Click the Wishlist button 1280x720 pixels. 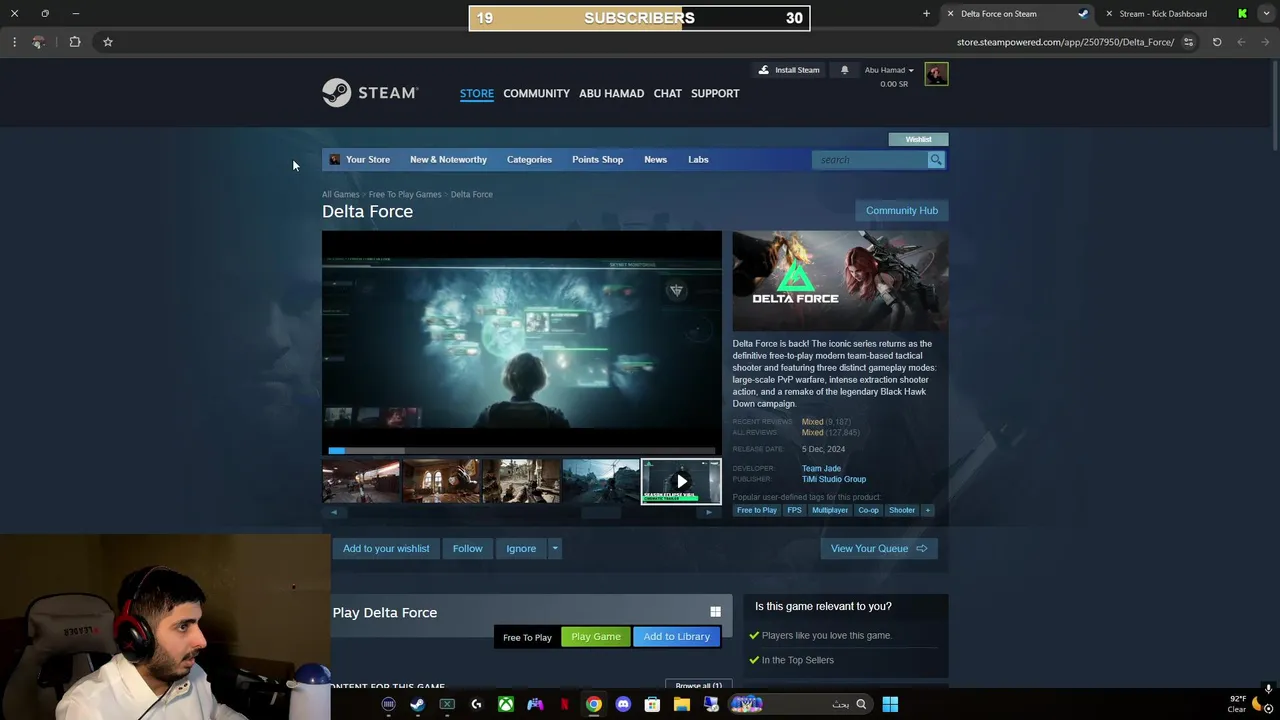coord(918,139)
